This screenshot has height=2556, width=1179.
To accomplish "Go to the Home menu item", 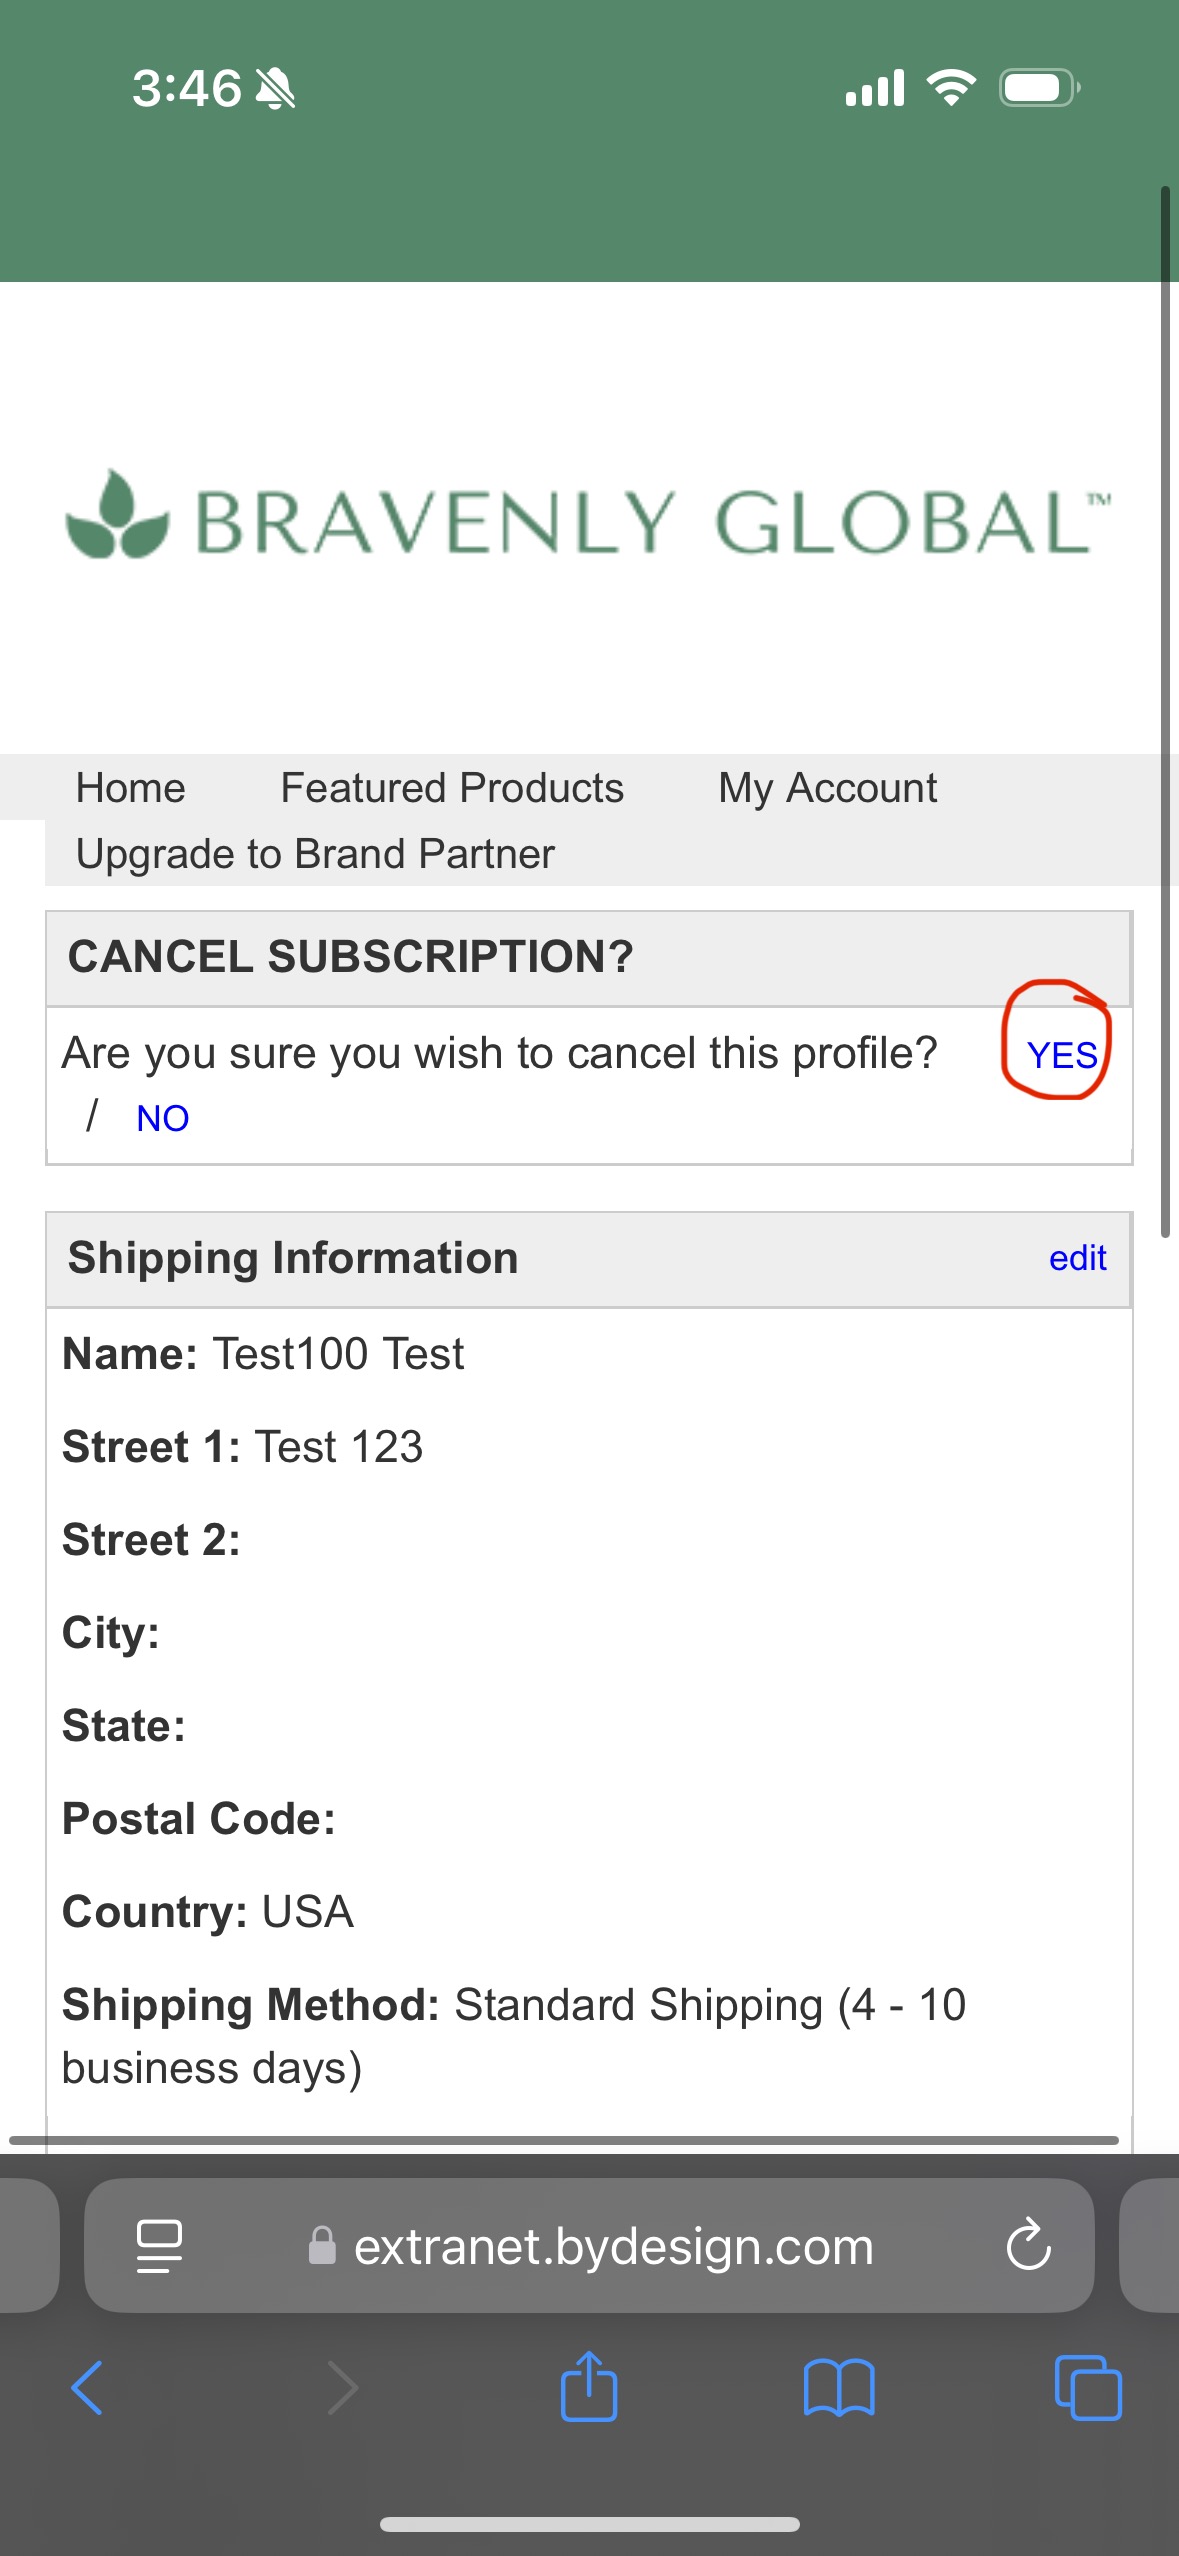I will (131, 788).
